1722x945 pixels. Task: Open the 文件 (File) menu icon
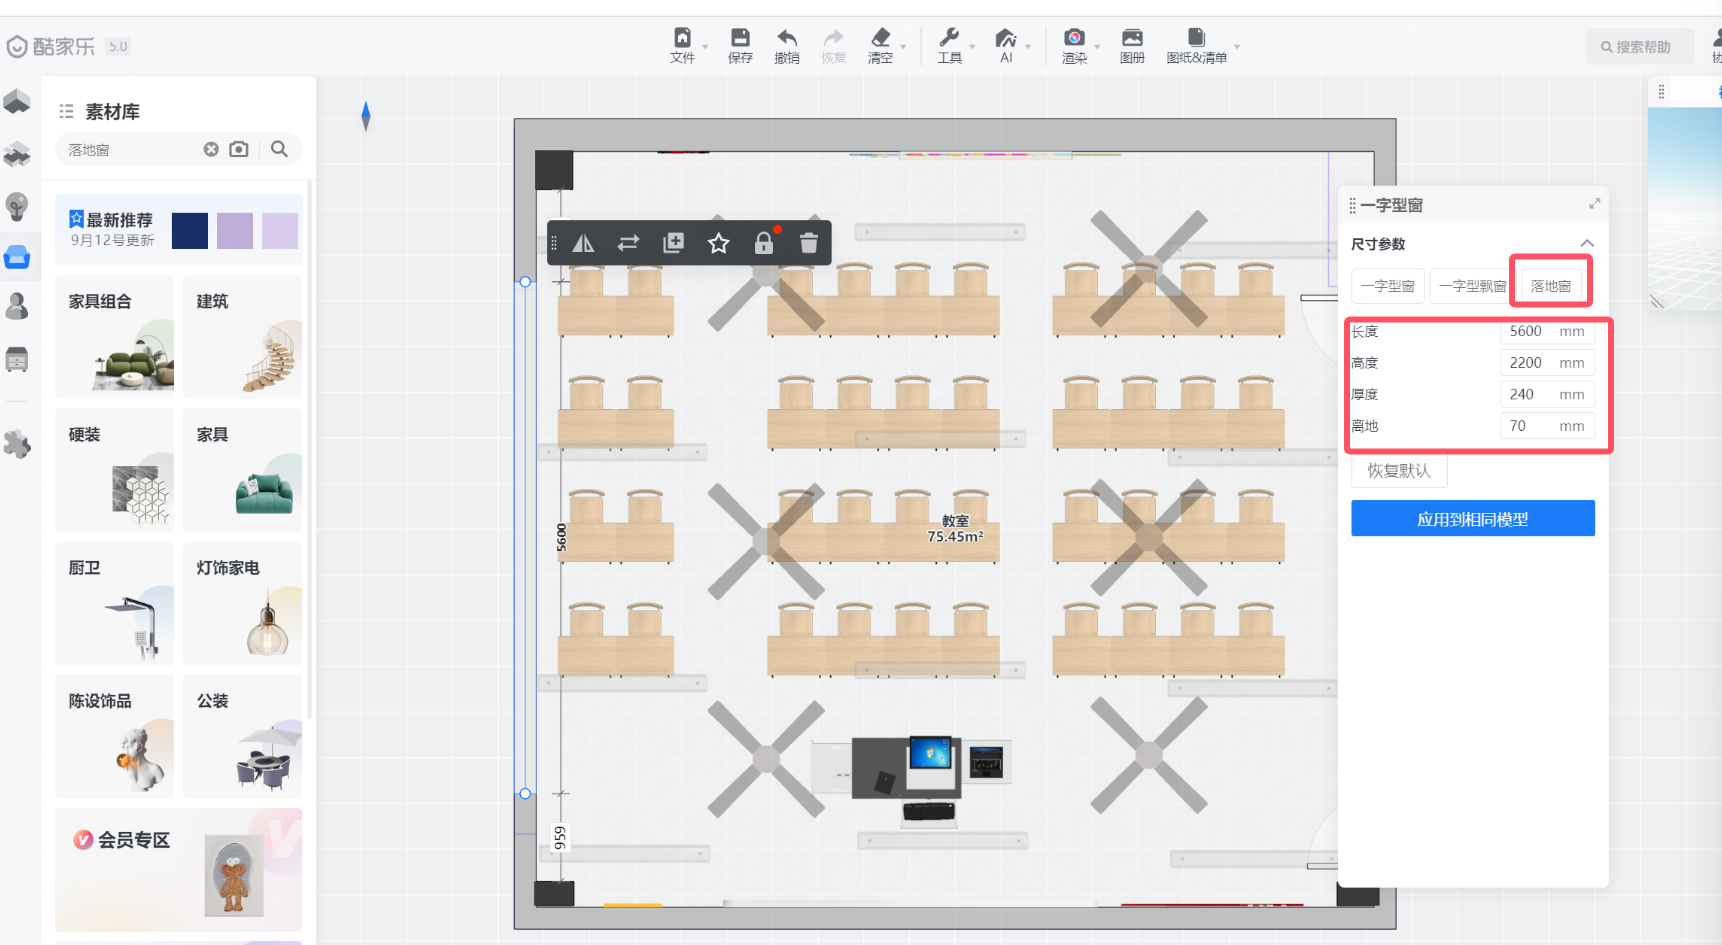(682, 38)
